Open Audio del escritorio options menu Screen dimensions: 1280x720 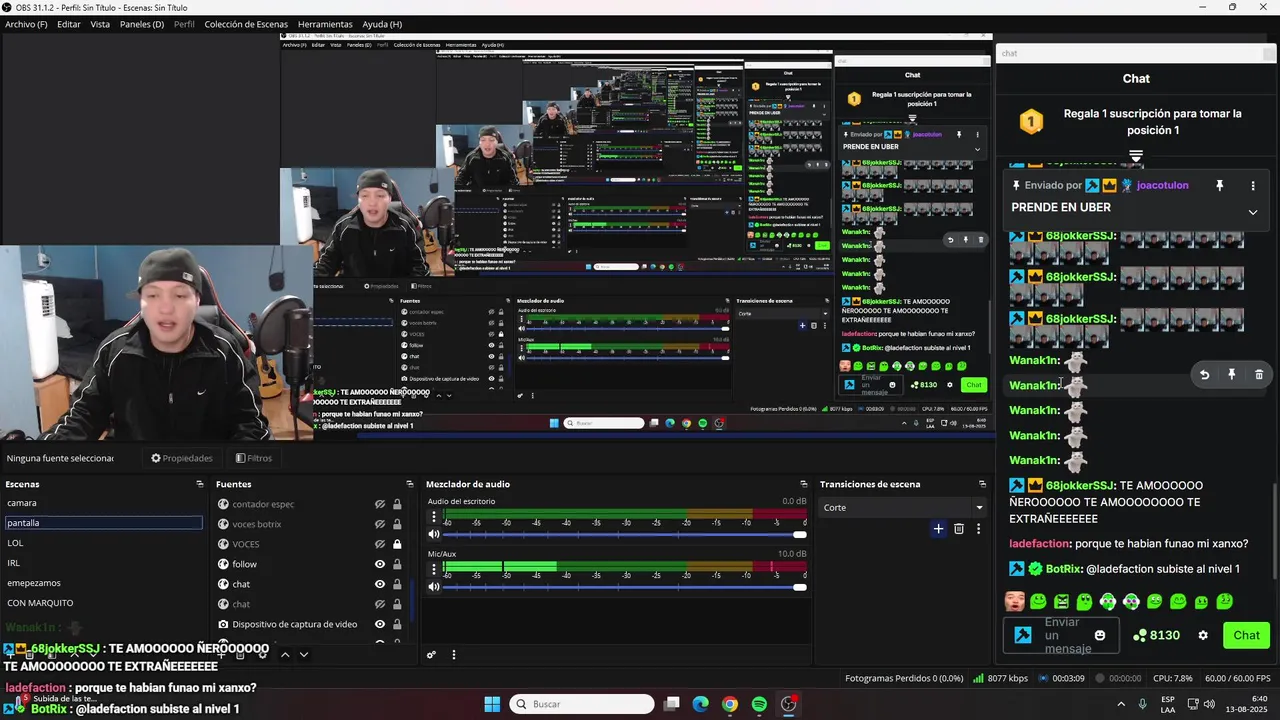click(x=434, y=517)
